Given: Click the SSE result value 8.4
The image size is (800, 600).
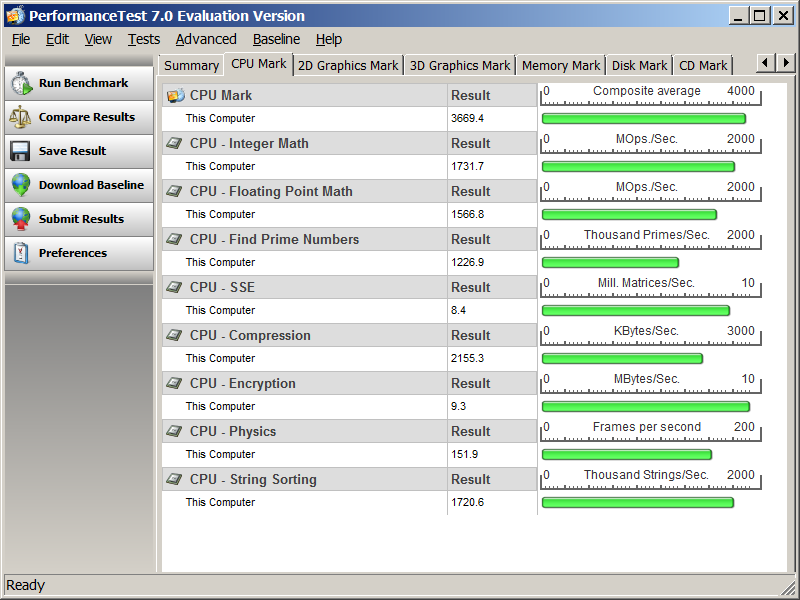Looking at the screenshot, I should (x=458, y=310).
